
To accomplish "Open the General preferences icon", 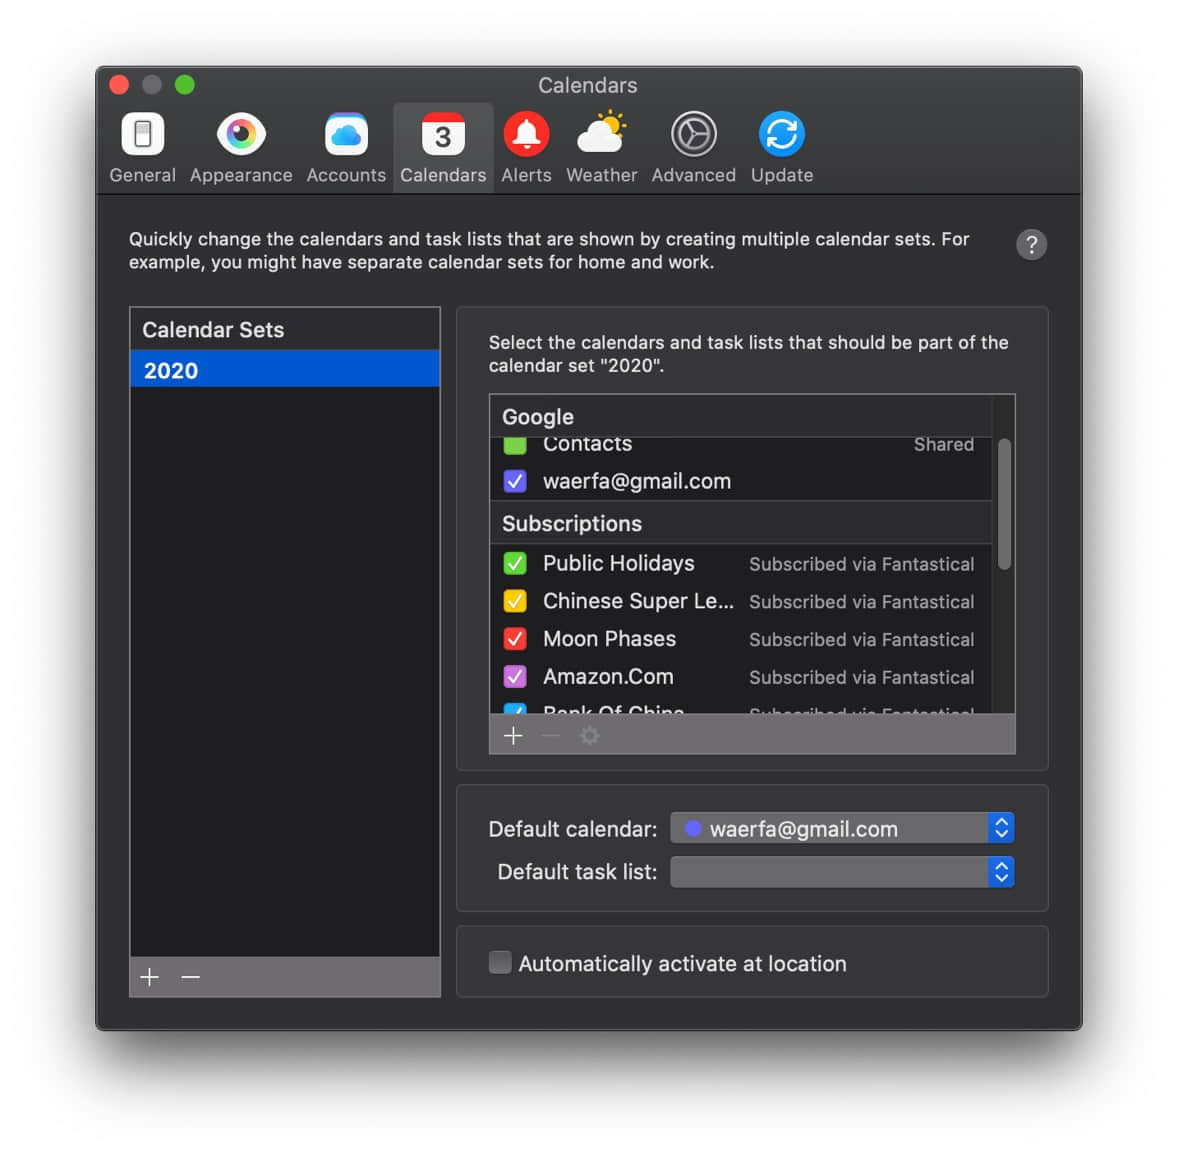I will (x=142, y=134).
